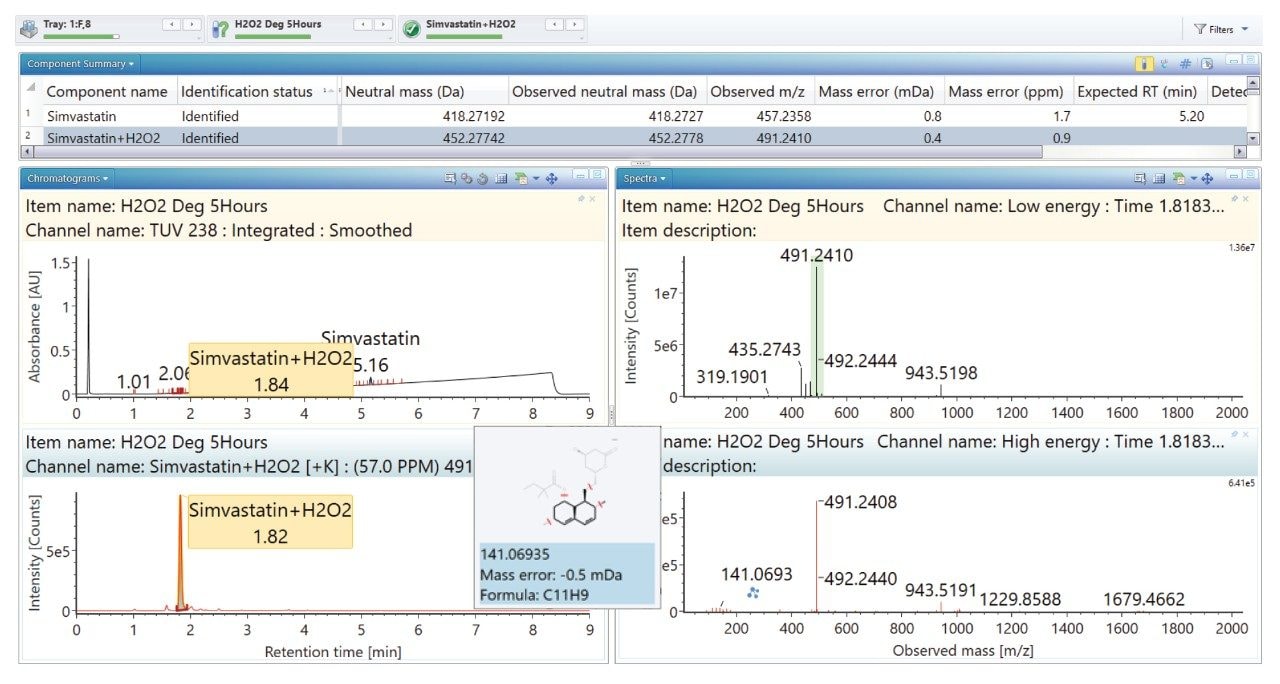
Task: Select the Simvastatin+H2O2 table row
Action: coord(632,138)
